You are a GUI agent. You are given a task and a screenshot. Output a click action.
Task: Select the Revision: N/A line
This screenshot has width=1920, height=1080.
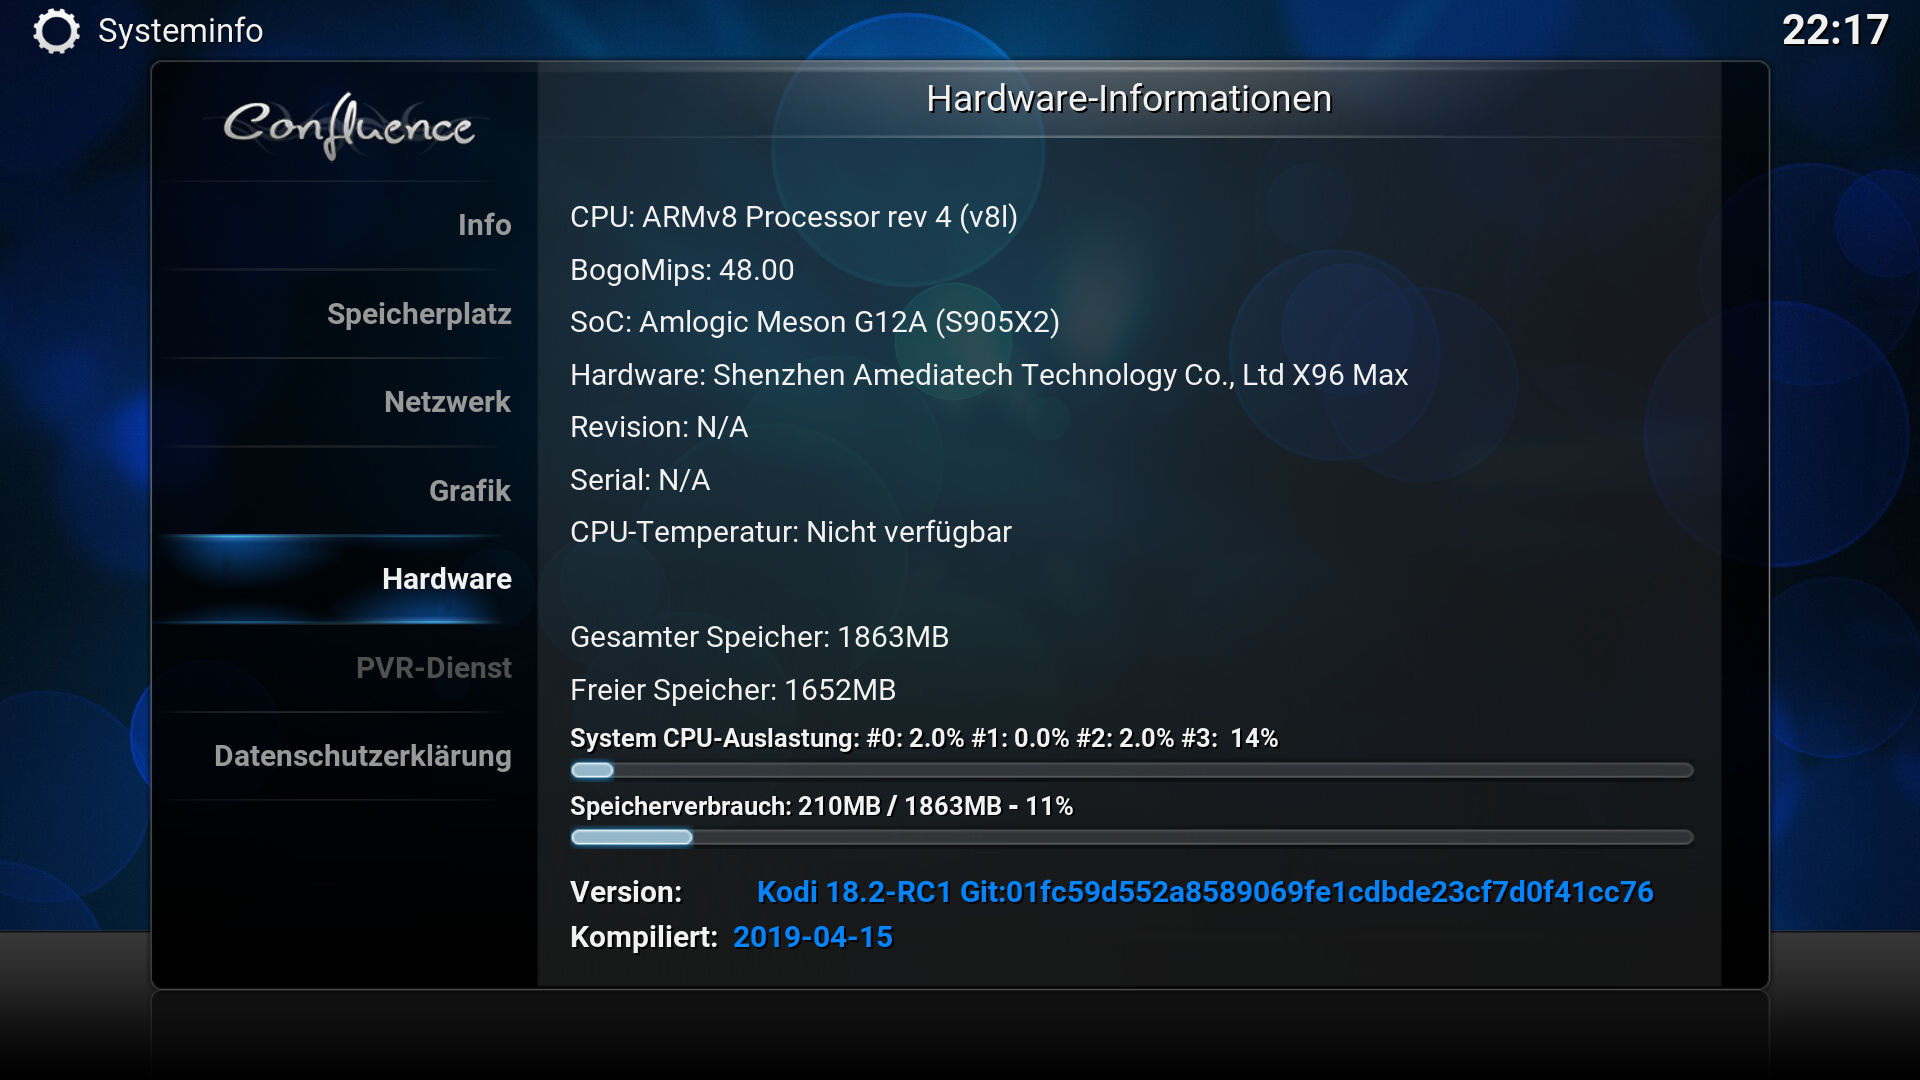click(x=659, y=427)
